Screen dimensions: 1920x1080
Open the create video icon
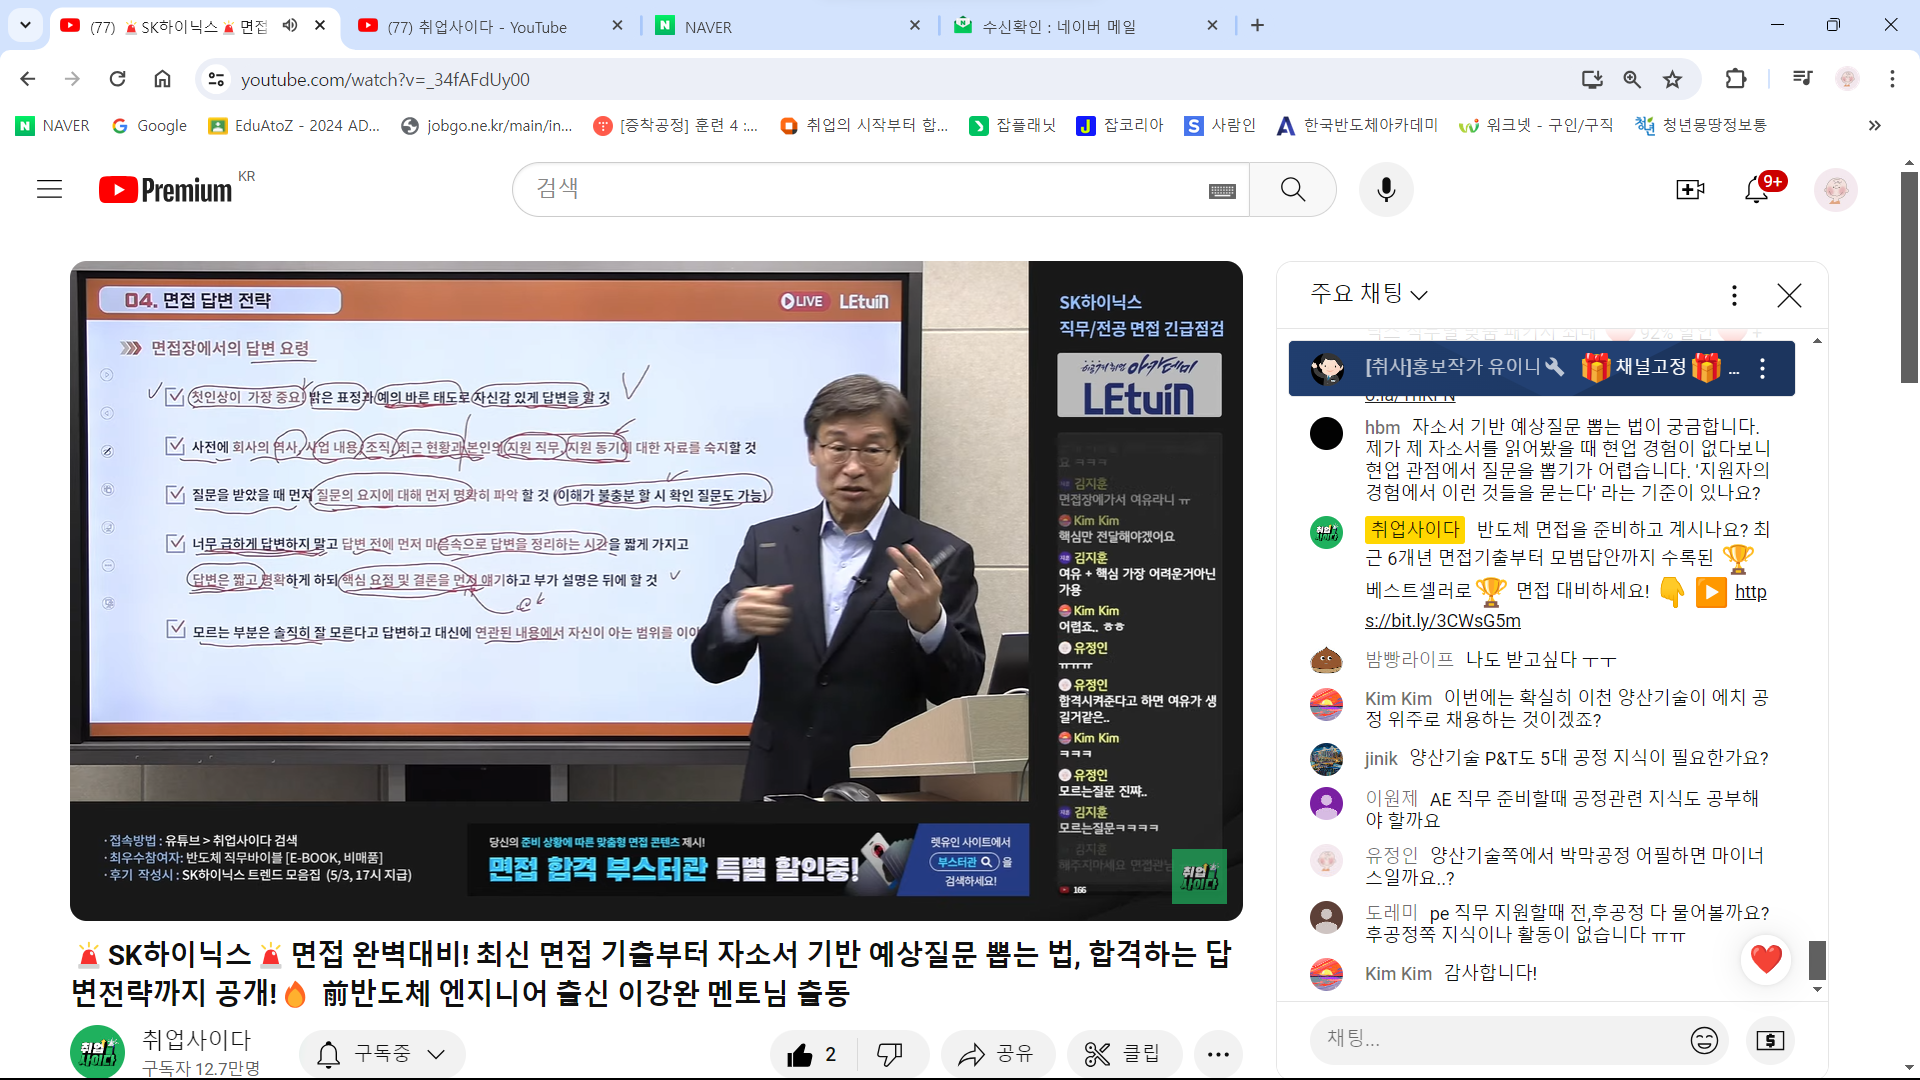pyautogui.click(x=1690, y=189)
